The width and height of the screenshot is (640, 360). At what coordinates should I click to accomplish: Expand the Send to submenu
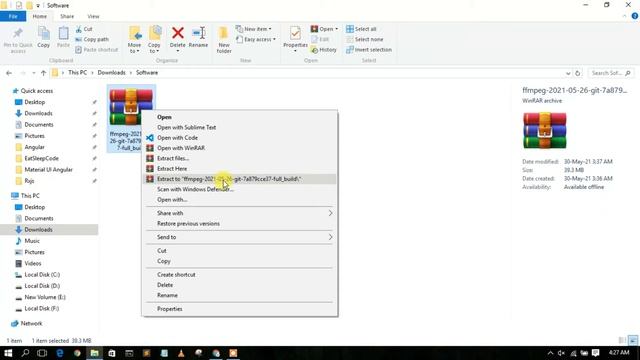pos(240,237)
